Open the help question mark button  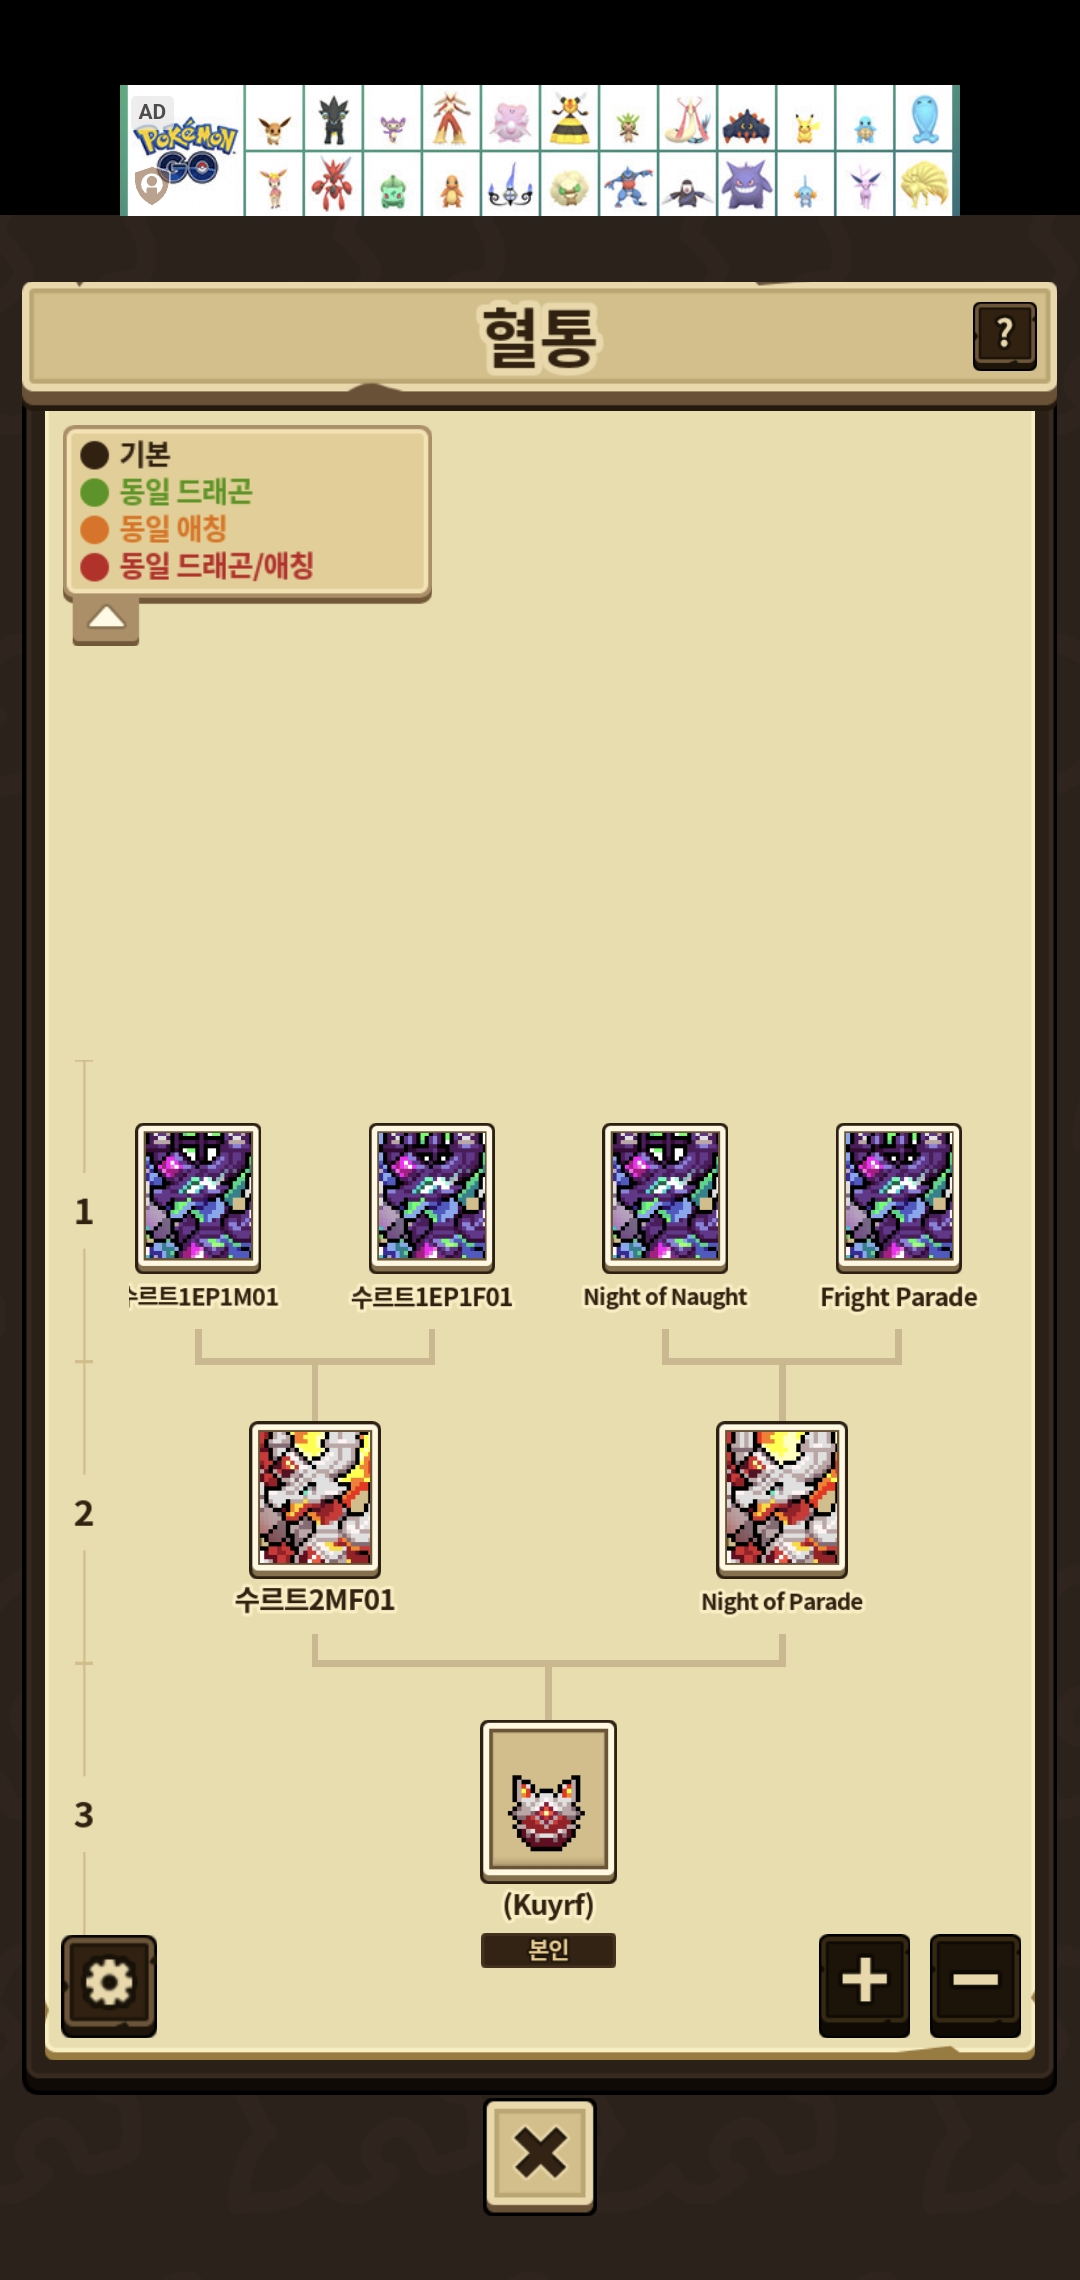[x=1004, y=336]
